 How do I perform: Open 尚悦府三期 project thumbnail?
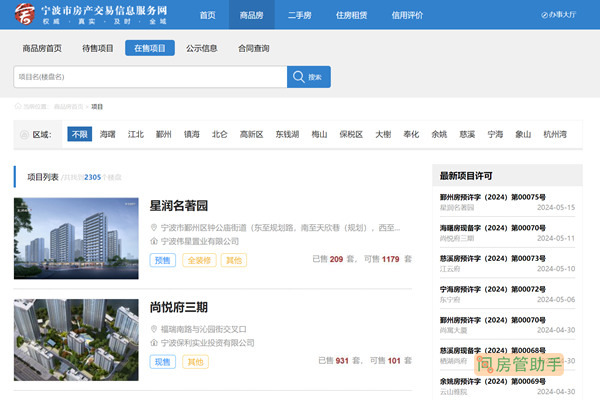(76, 340)
